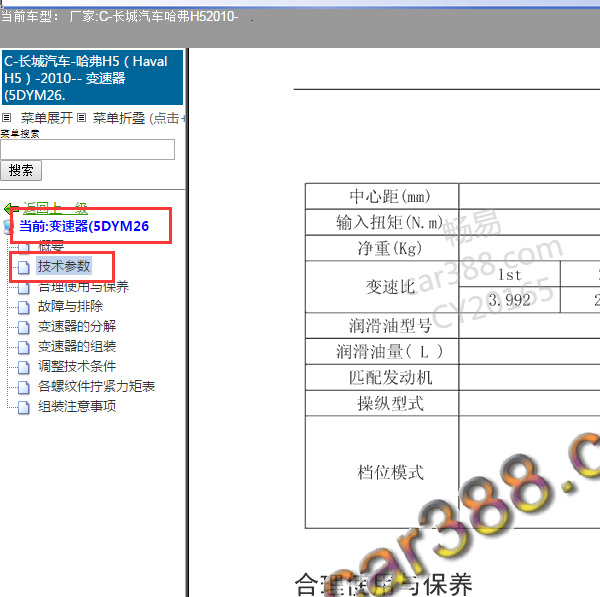Screen dimensions: 600x597
Task: Click the 中心距(mm) table cell
Action: click(382, 196)
